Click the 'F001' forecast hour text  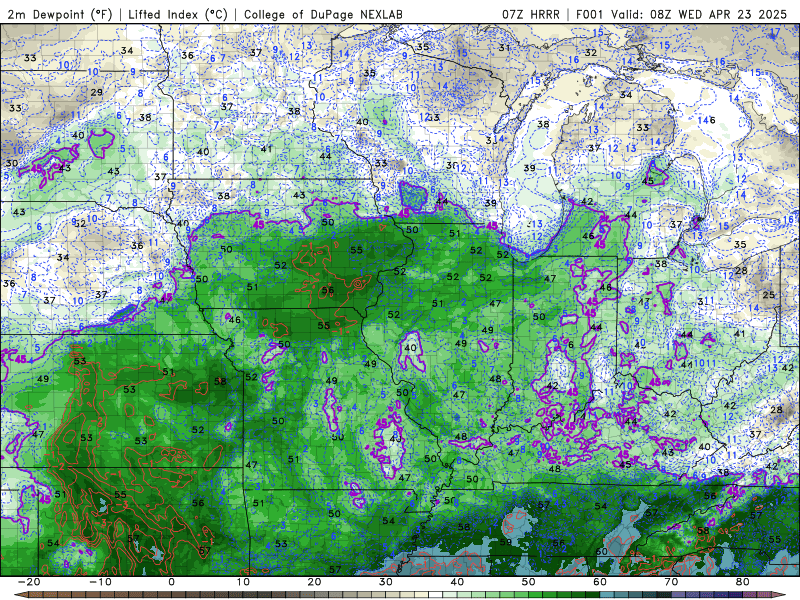click(591, 14)
